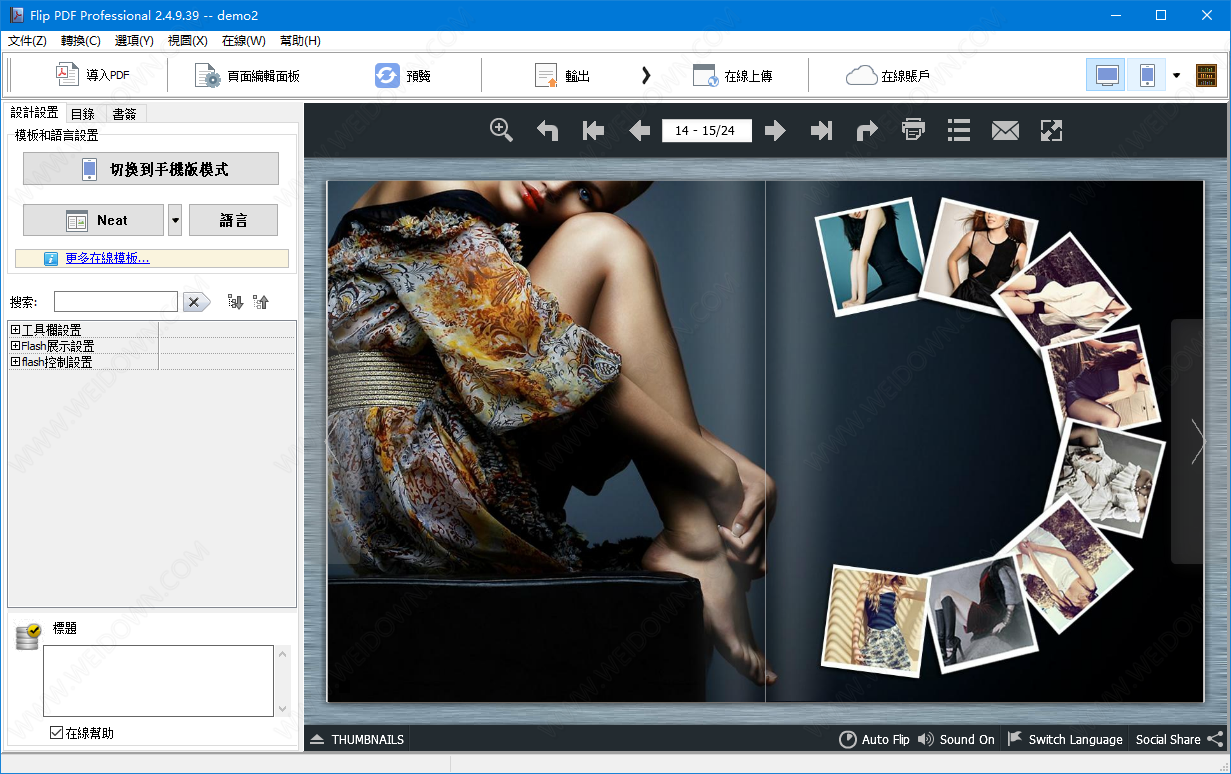Click the zoom in magnifier in viewer

(x=501, y=130)
